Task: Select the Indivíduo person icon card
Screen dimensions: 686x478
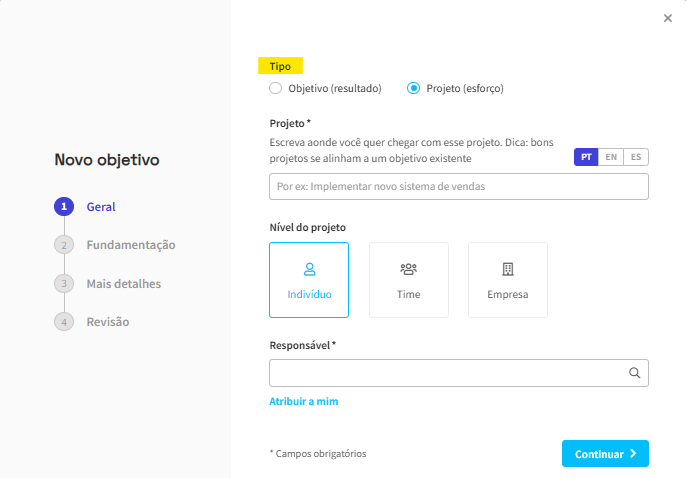Action: [x=309, y=280]
